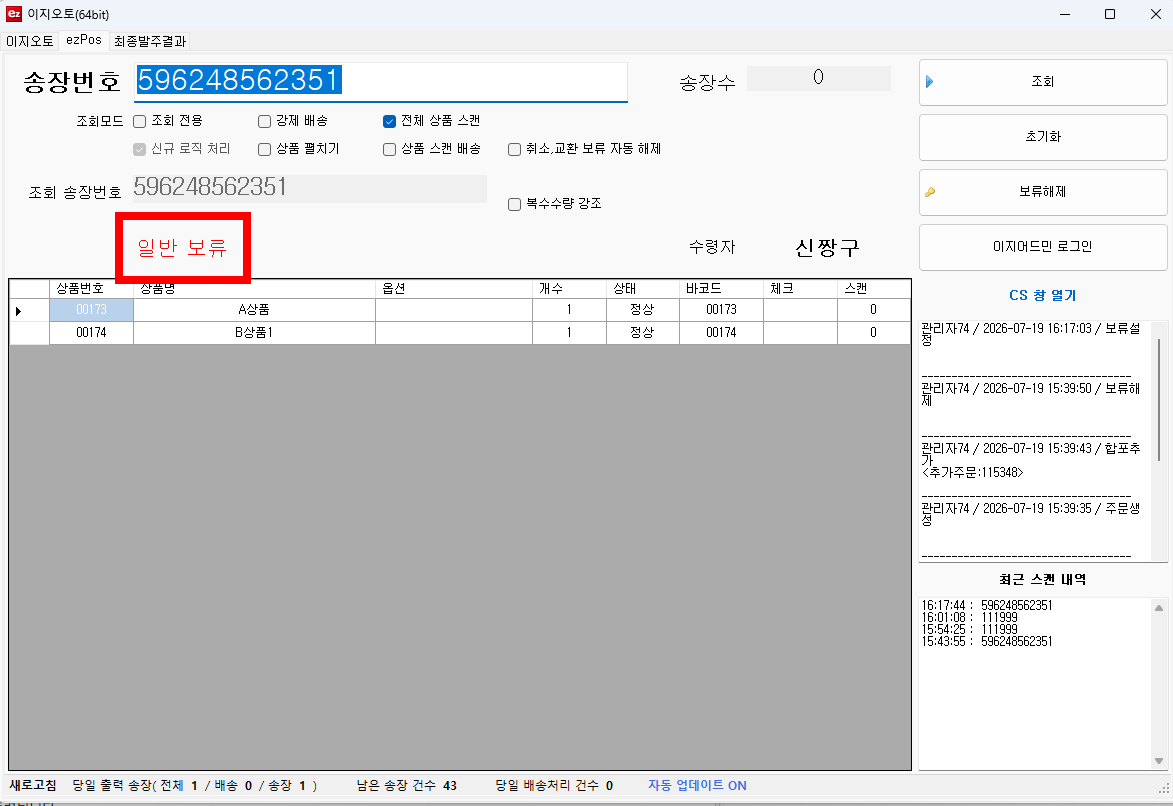1173x806 pixels.
Task: Click 자동 업데이트 ON status link
Action: pos(697,785)
